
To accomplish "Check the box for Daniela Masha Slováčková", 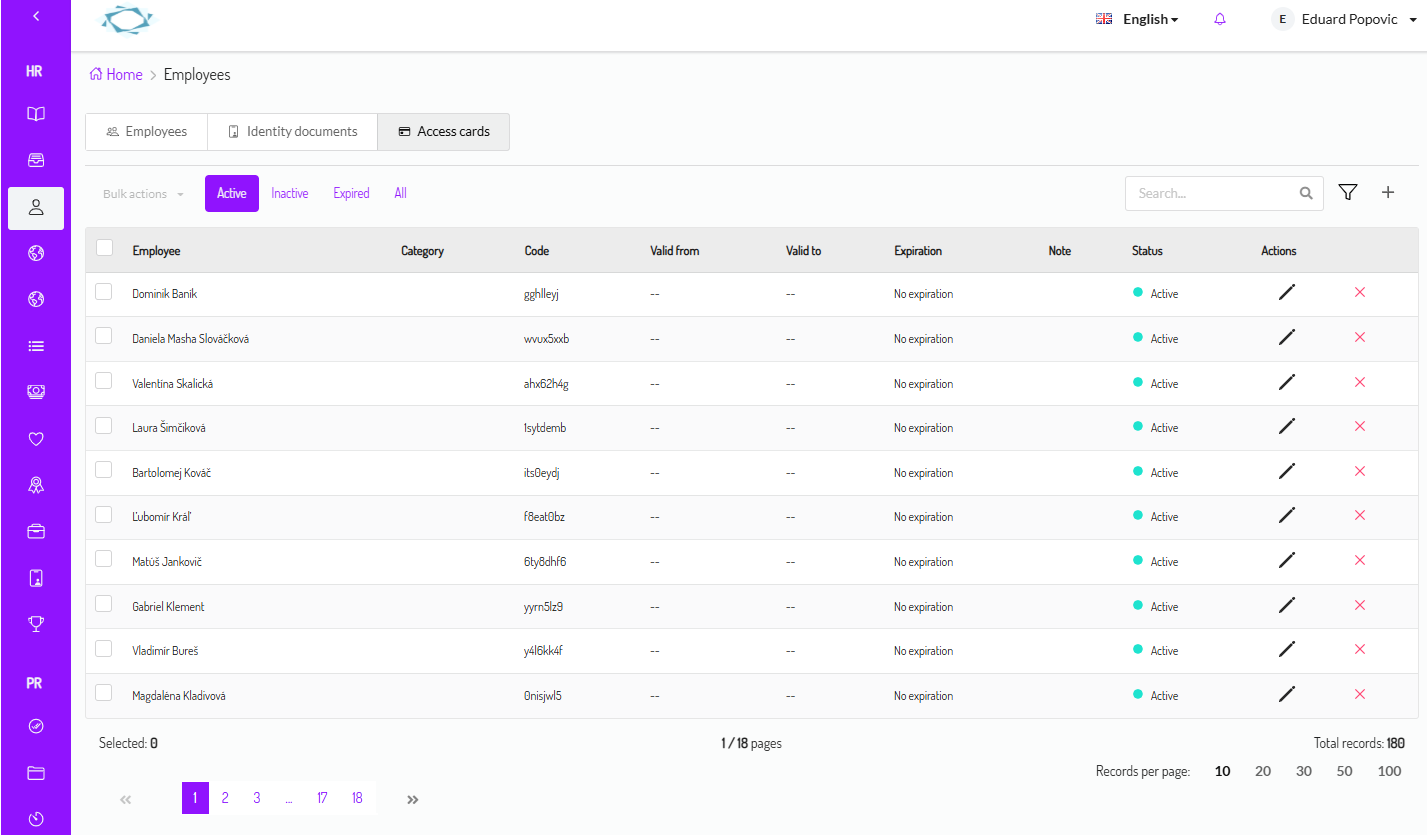I will click(104, 336).
